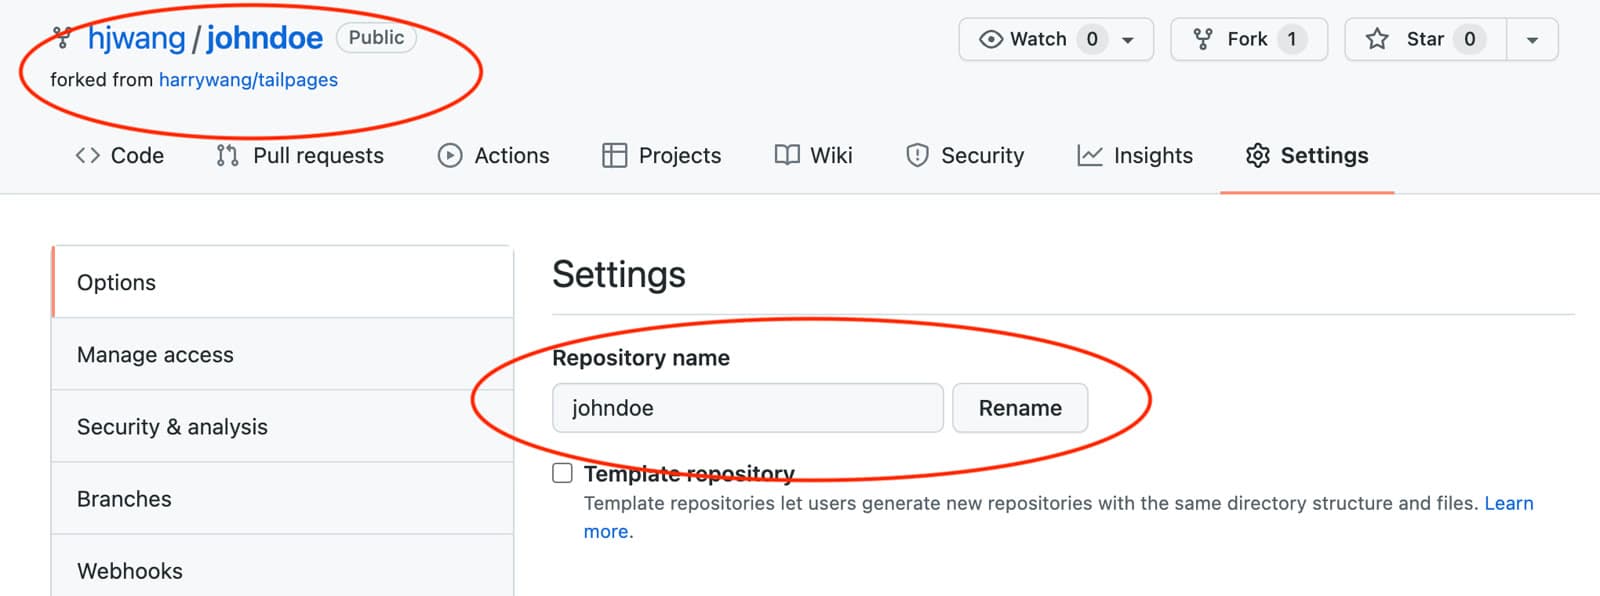The image size is (1600, 596).
Task: Click the Wiki book icon
Action: click(787, 155)
